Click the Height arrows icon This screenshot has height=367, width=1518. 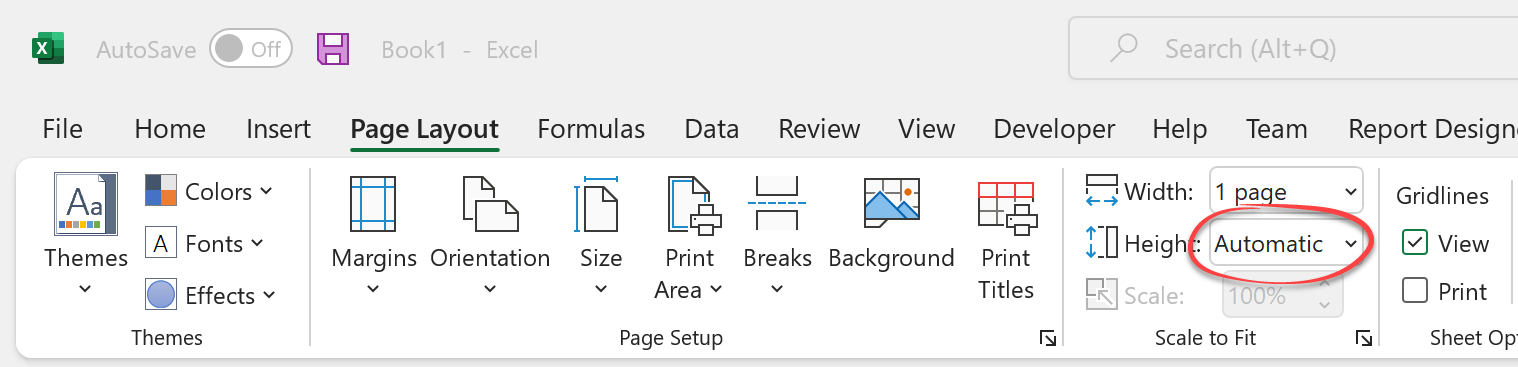coord(1101,243)
